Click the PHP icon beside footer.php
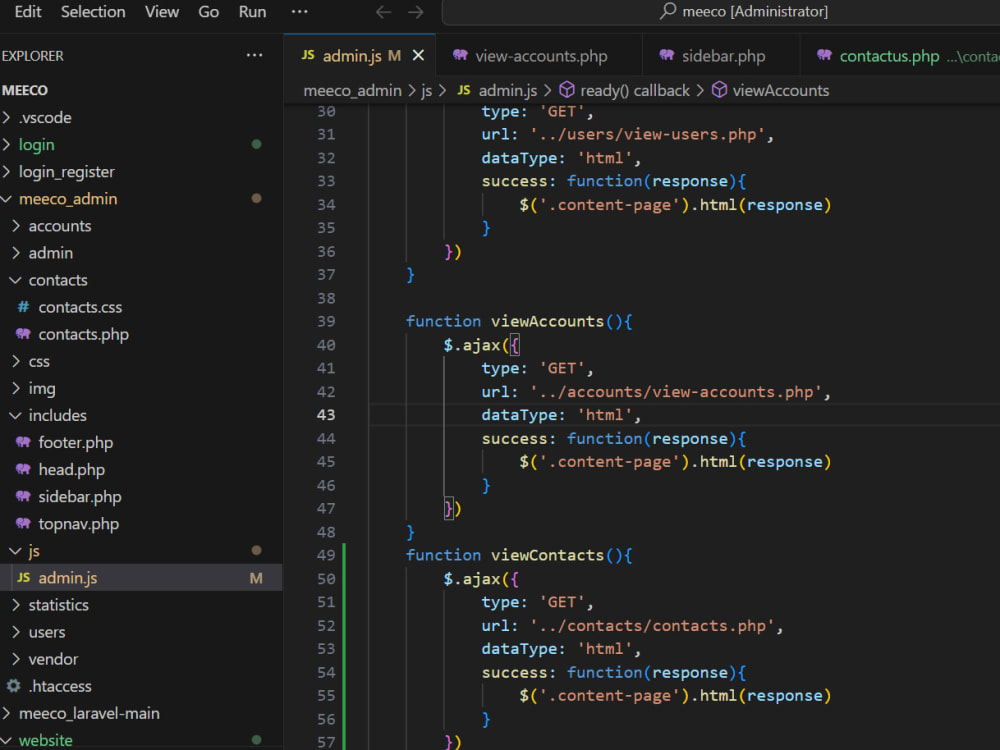1000x750 pixels. point(23,442)
